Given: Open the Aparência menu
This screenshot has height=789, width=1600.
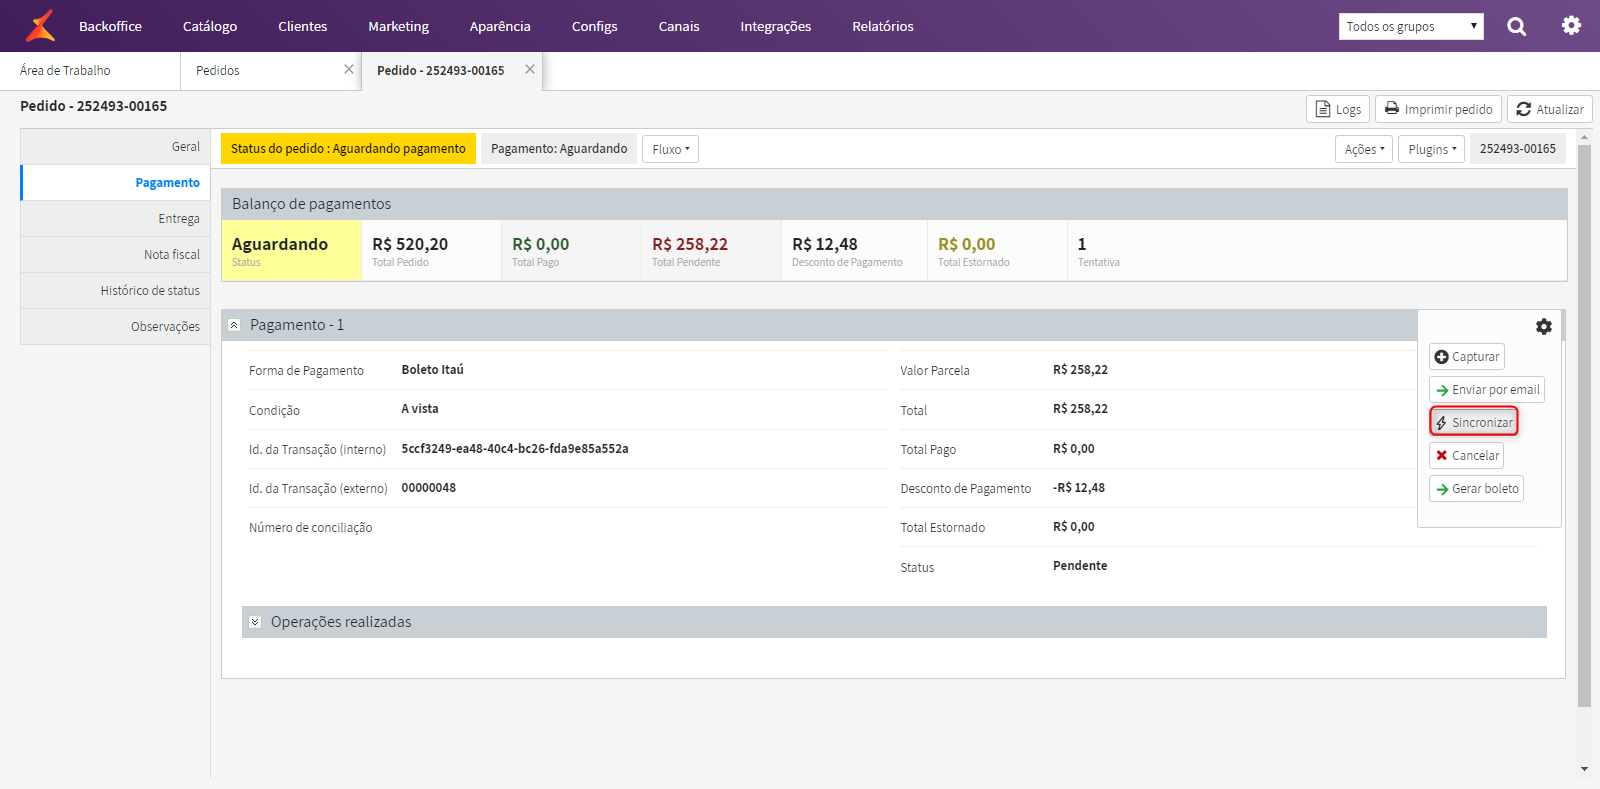Looking at the screenshot, I should 500,26.
